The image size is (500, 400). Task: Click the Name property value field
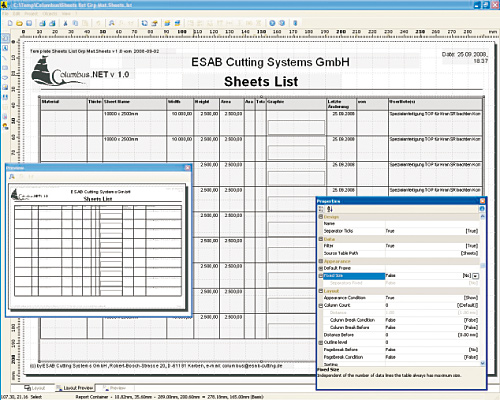pyautogui.click(x=432, y=224)
